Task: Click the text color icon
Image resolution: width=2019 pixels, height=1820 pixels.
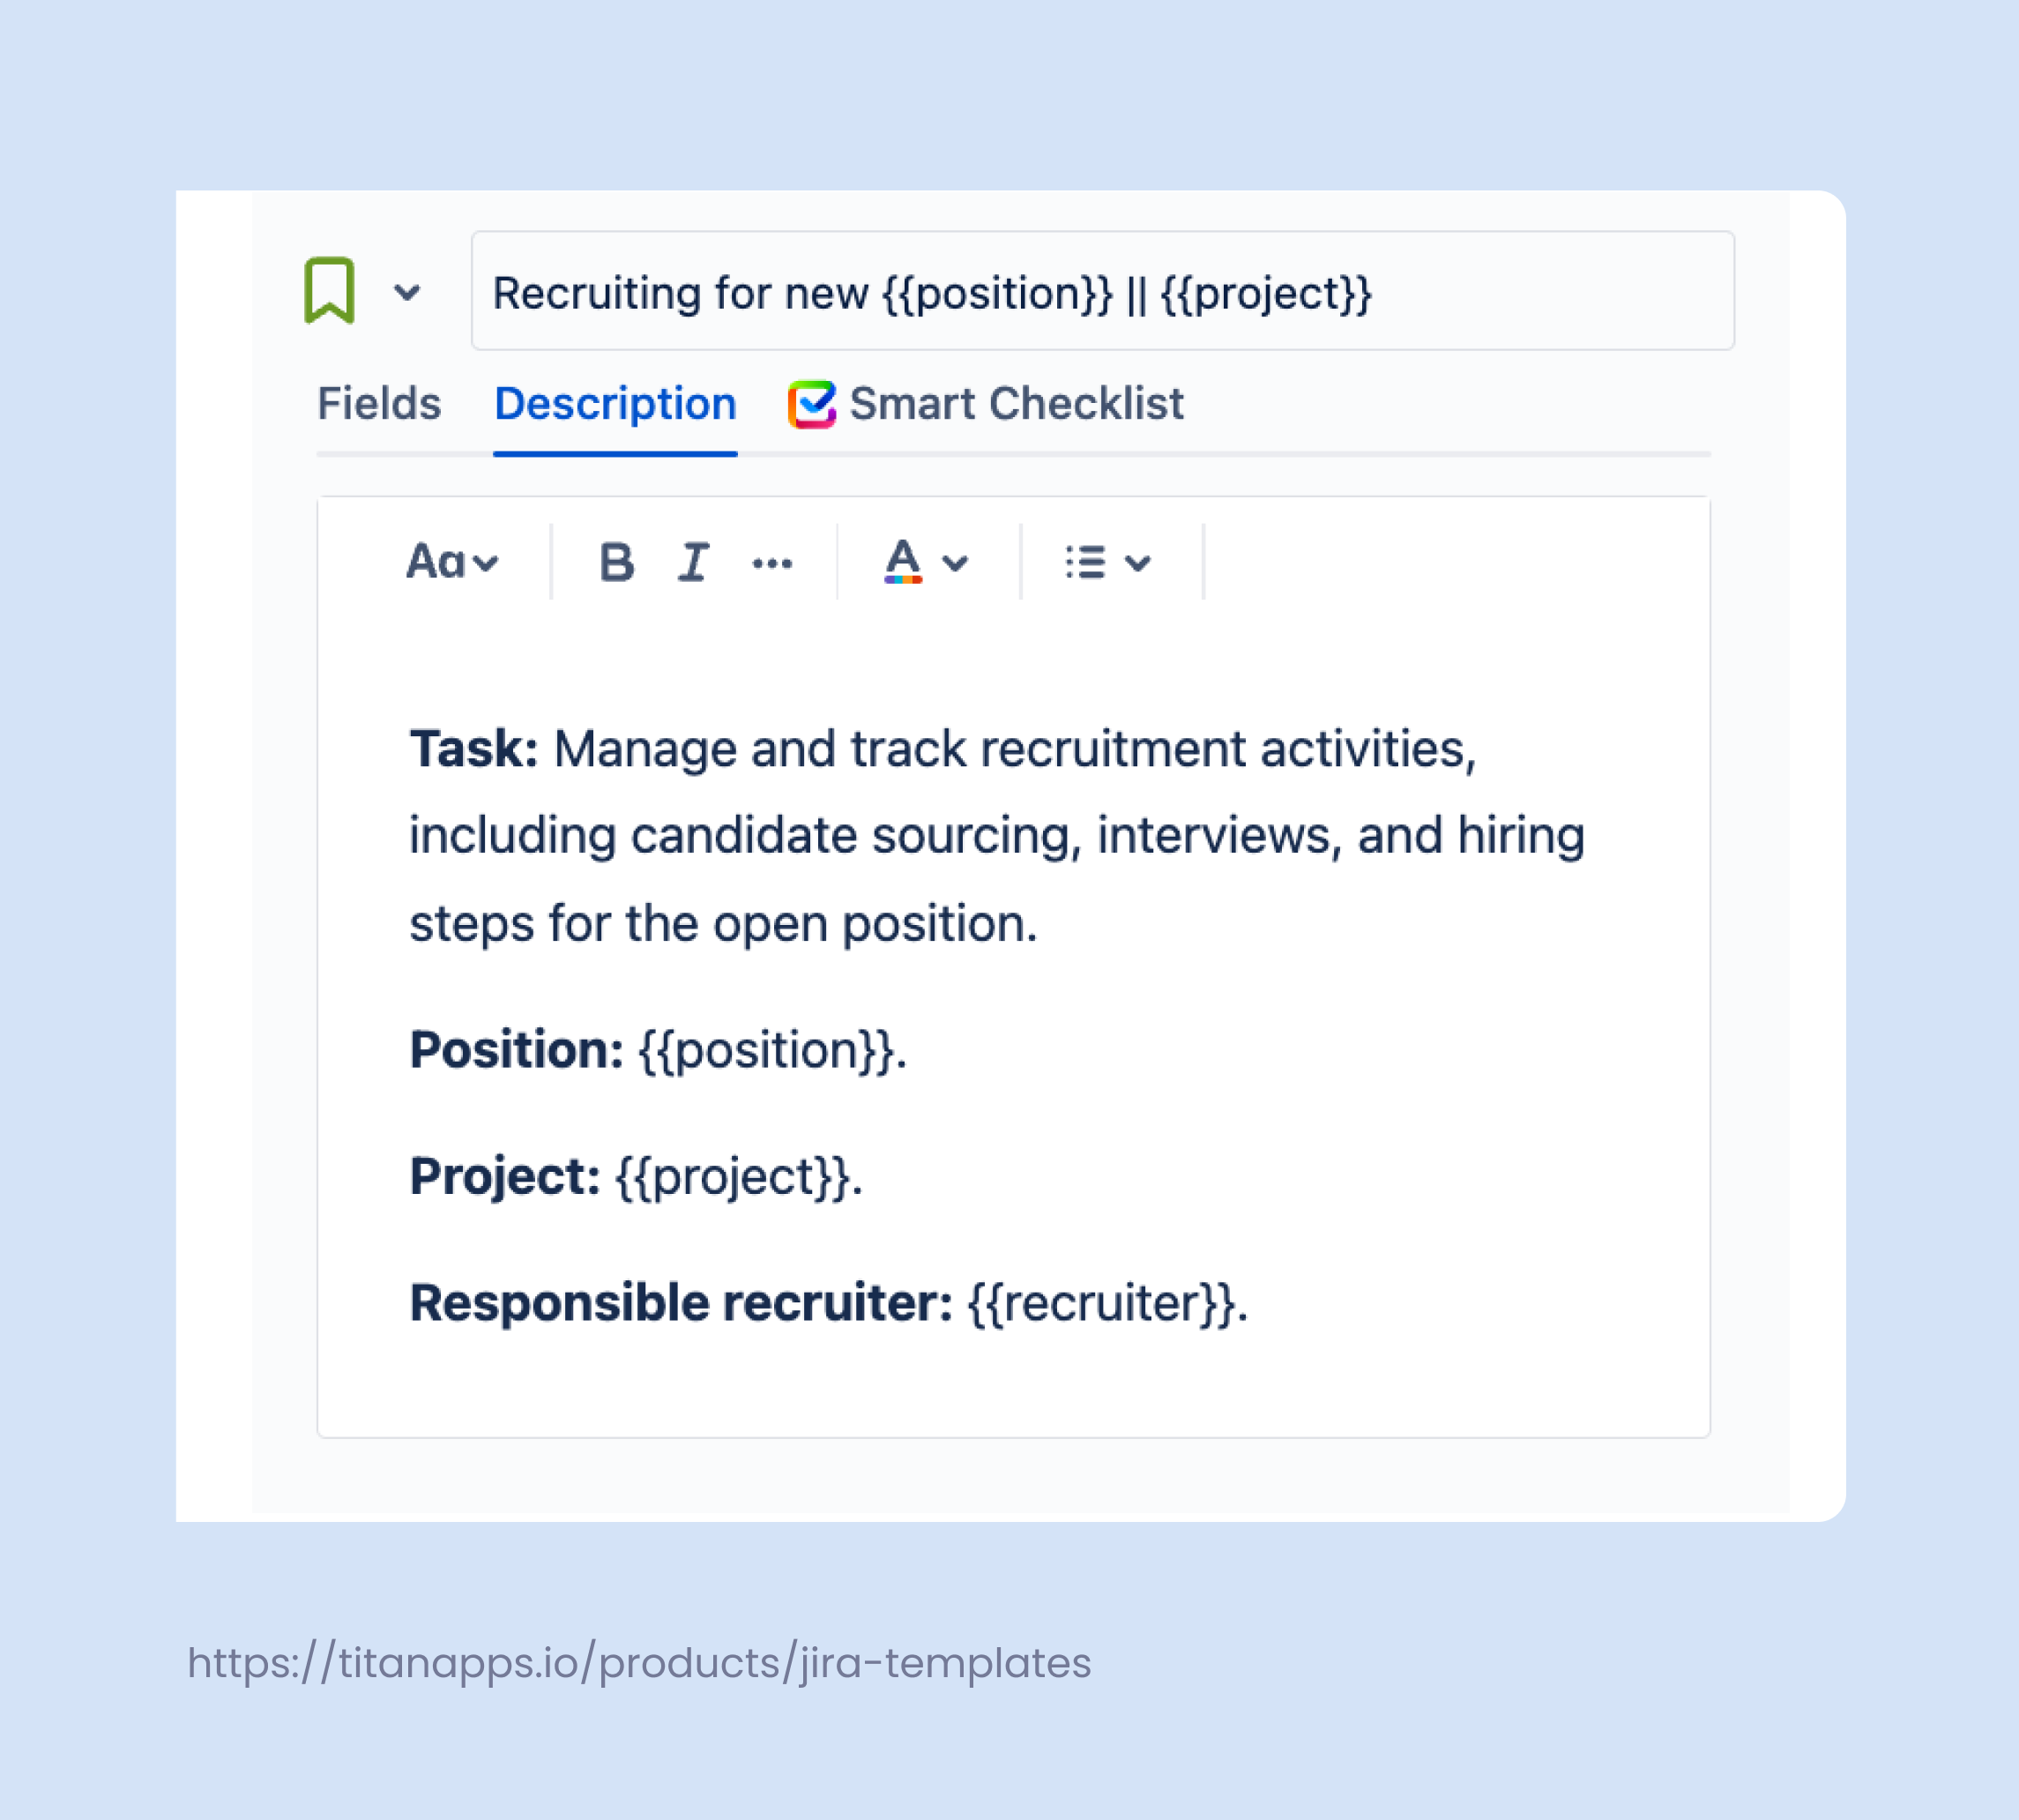Action: click(900, 561)
